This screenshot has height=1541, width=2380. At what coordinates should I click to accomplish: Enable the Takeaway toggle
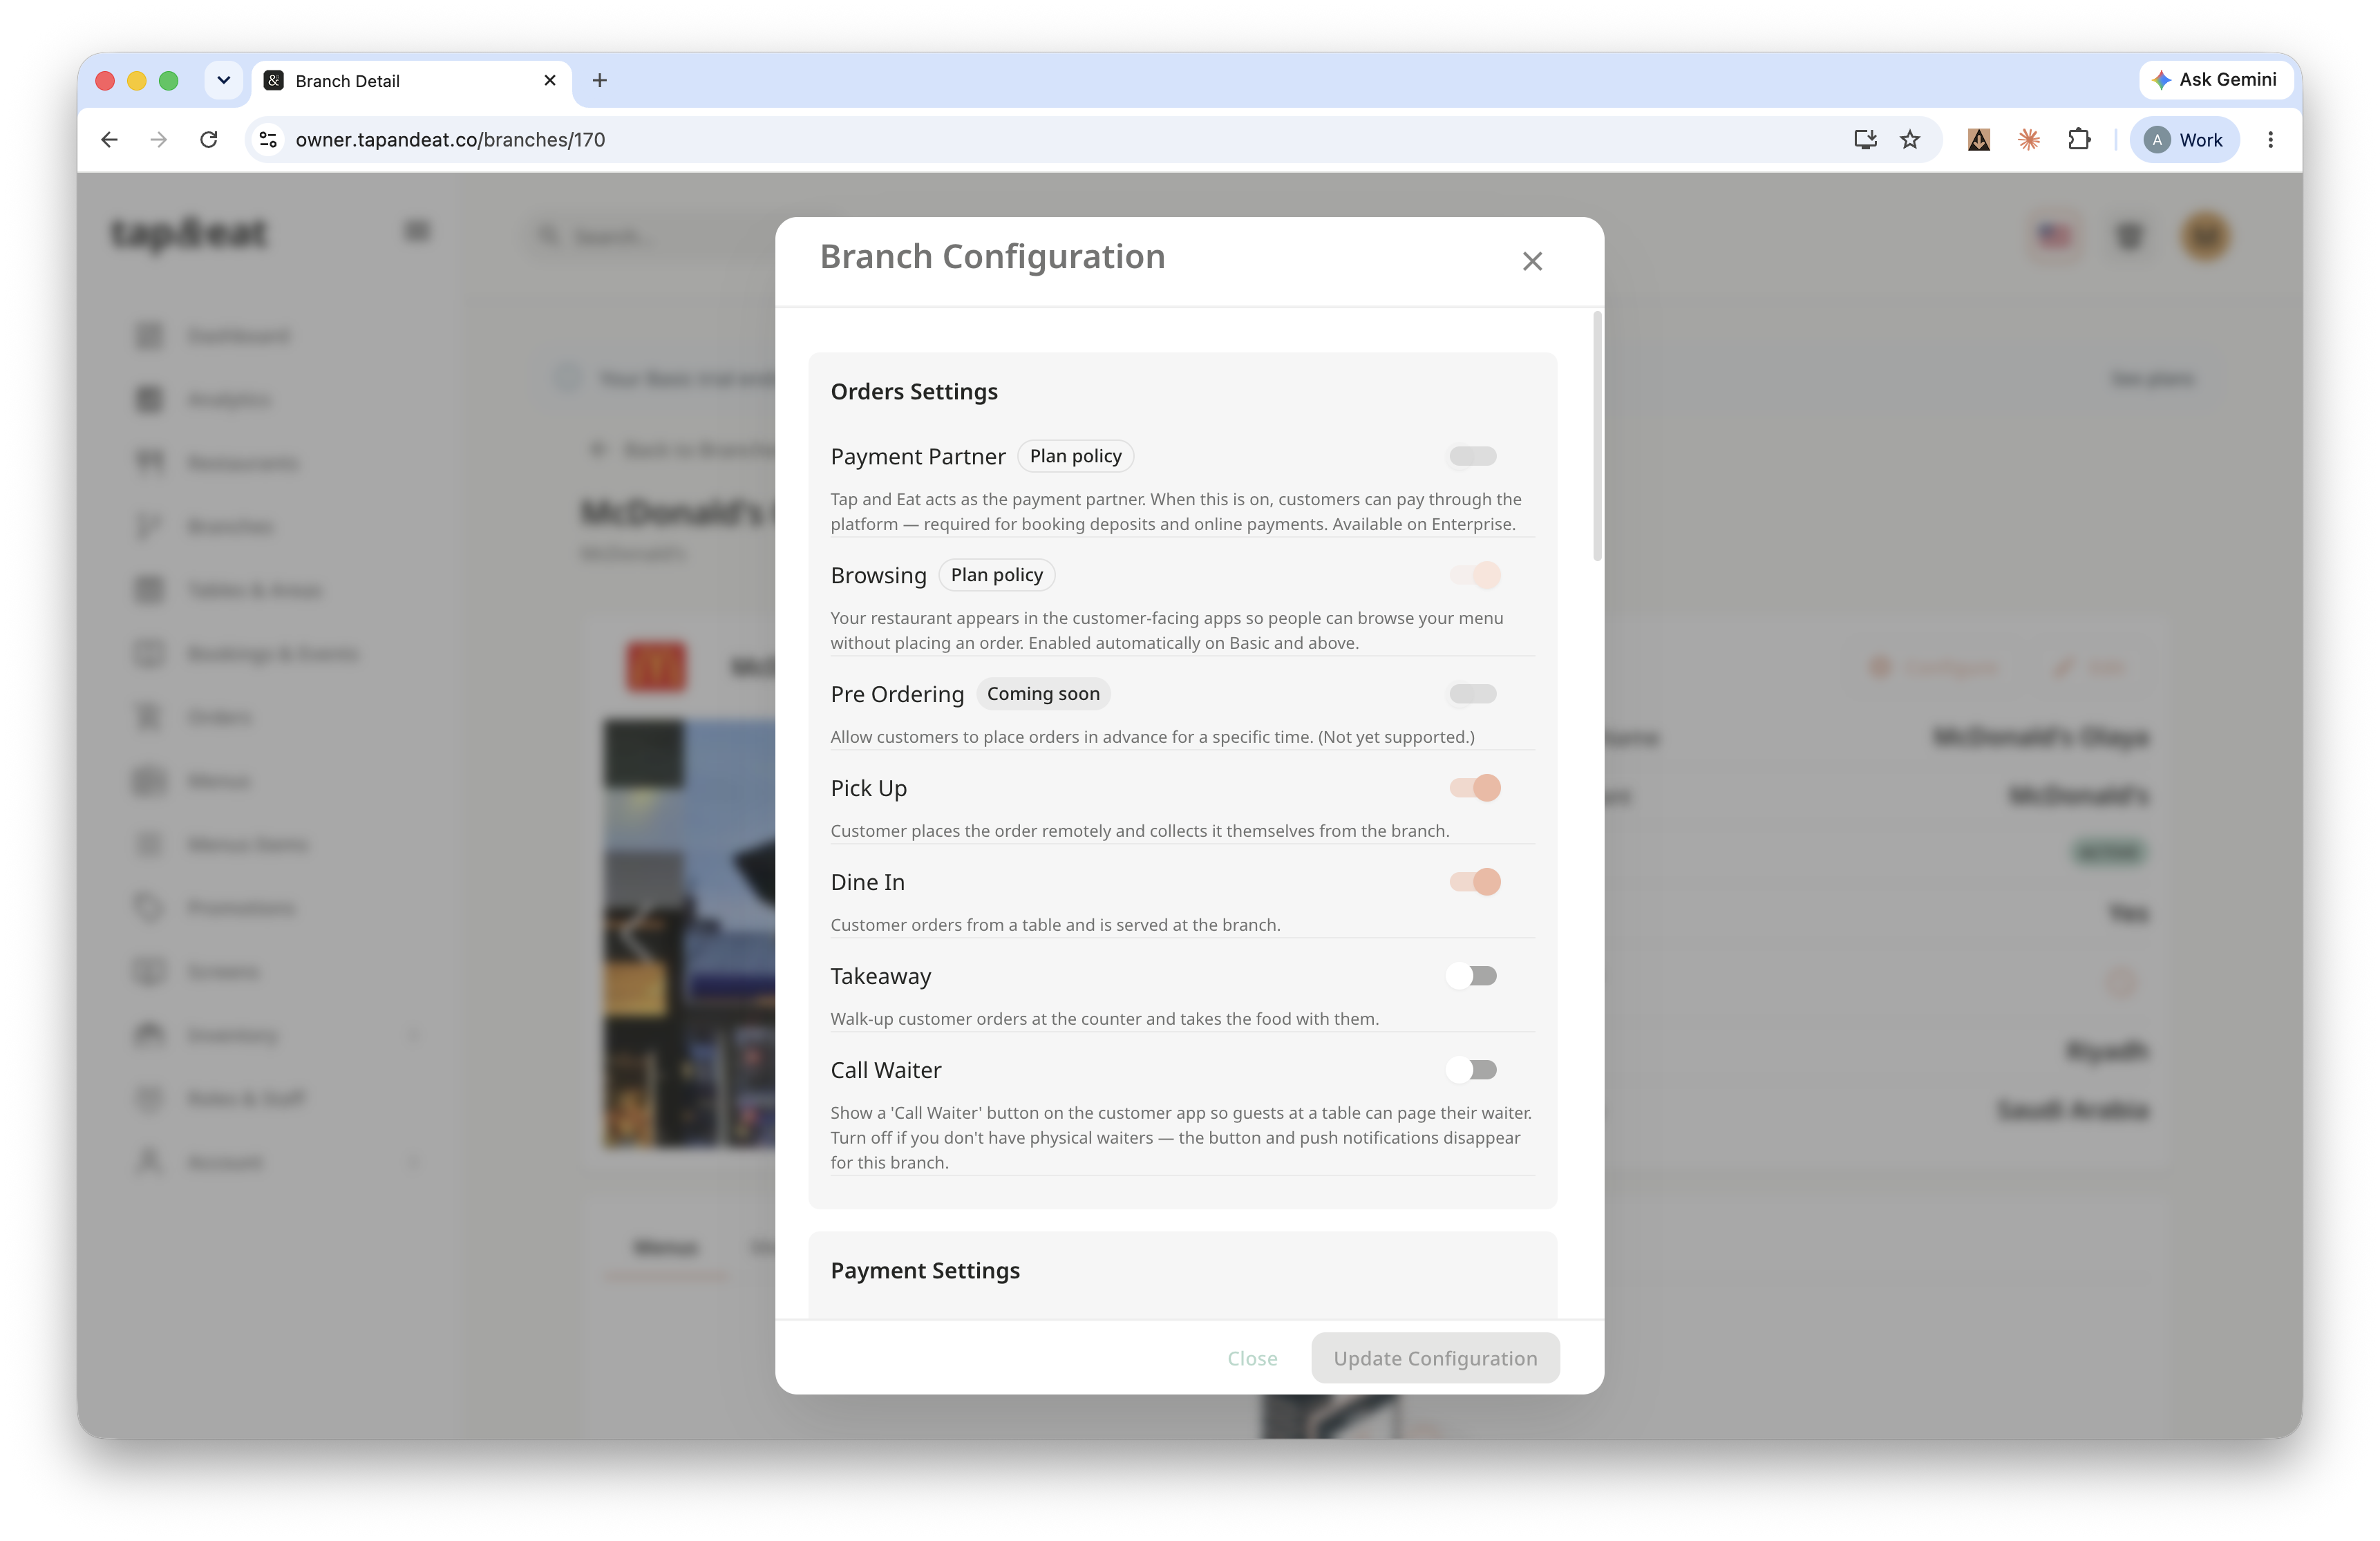[x=1472, y=976]
